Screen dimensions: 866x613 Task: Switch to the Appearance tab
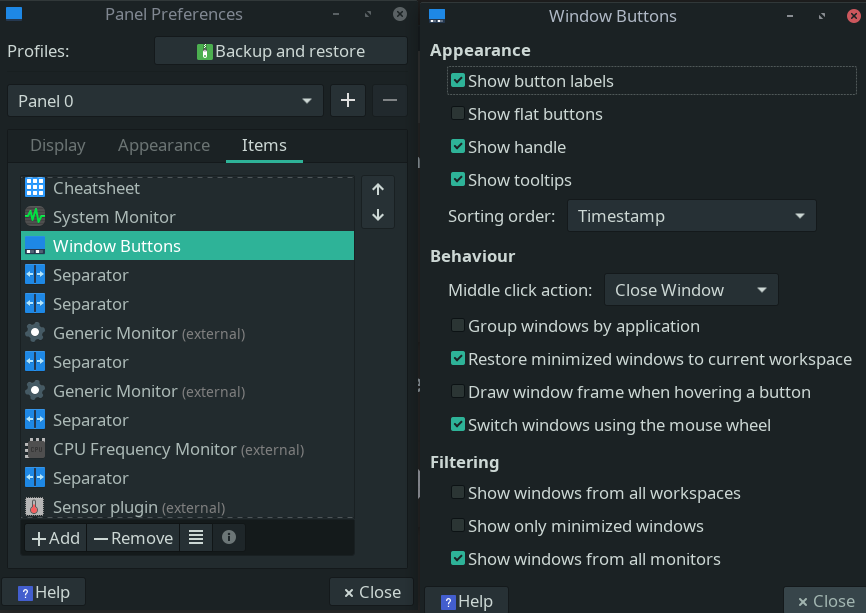pyautogui.click(x=164, y=146)
